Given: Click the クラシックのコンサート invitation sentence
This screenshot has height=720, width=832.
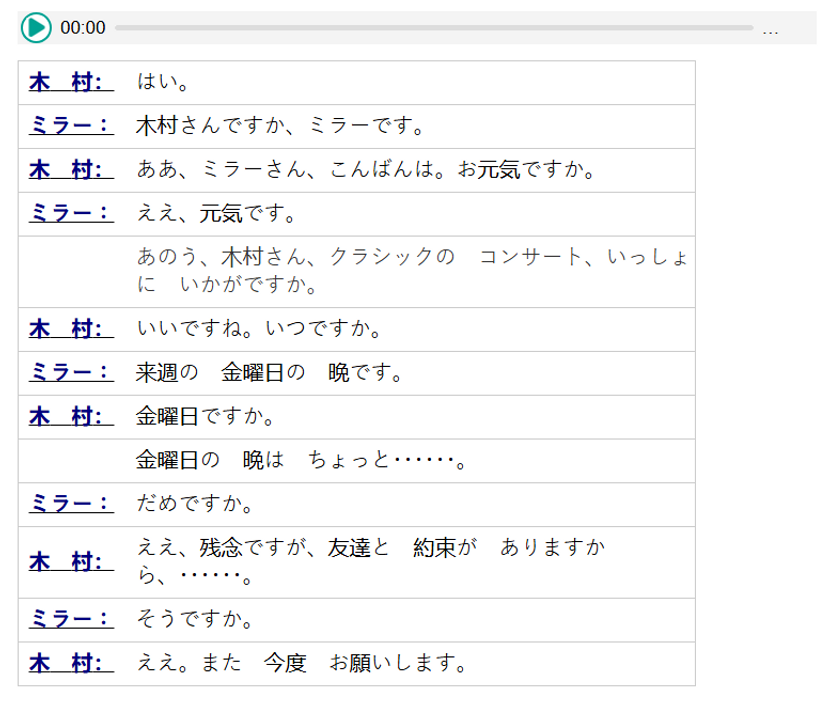Looking at the screenshot, I should tap(411, 271).
